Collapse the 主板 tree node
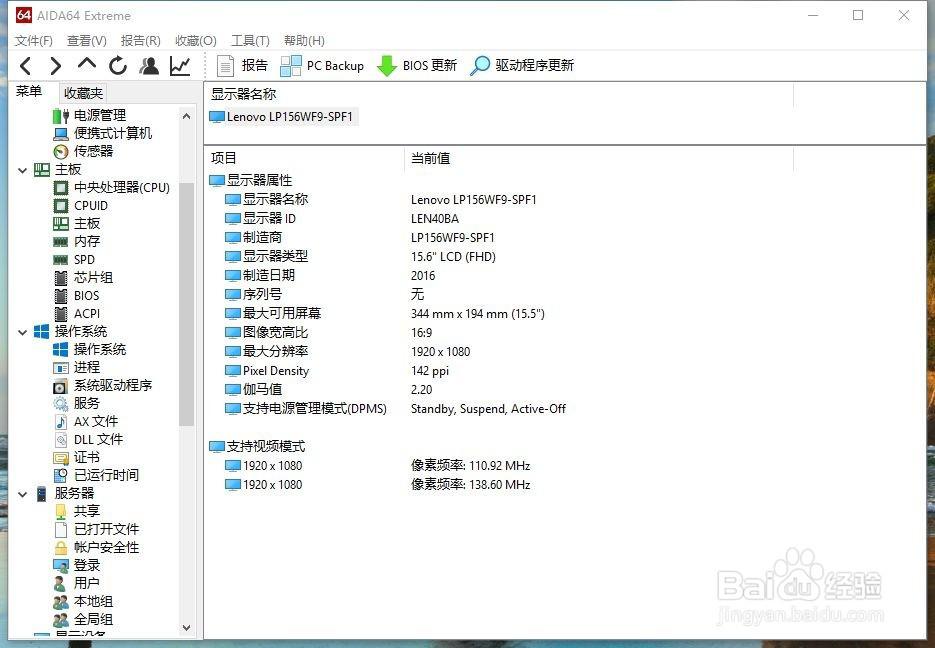The image size is (935, 648). tap(23, 170)
